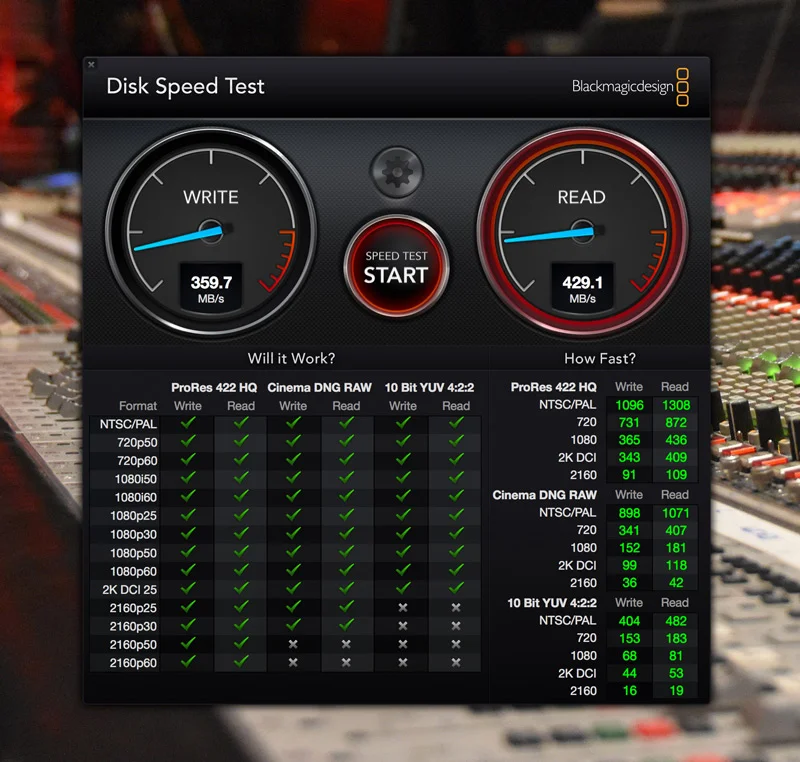The image size is (800, 762).
Task: Click the NTSC/PAL format row label
Action: tap(128, 424)
